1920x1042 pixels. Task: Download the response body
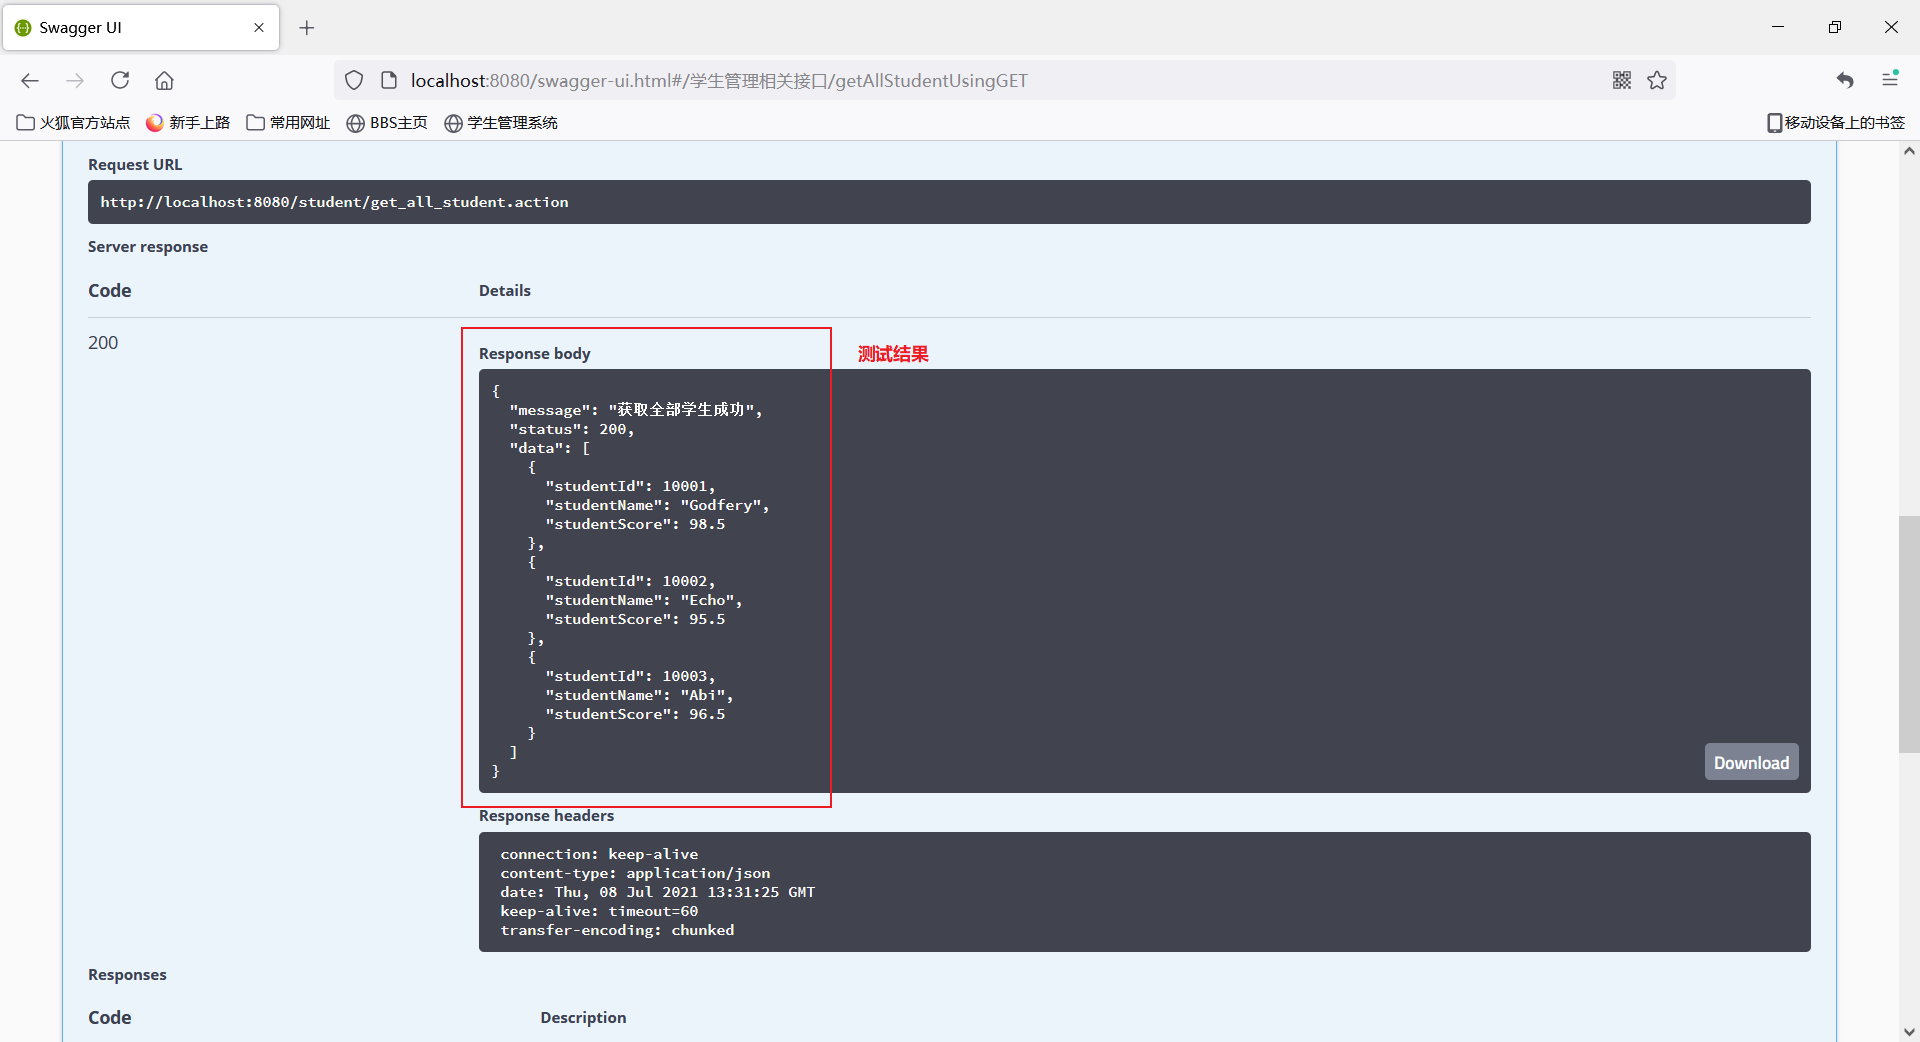(x=1751, y=762)
